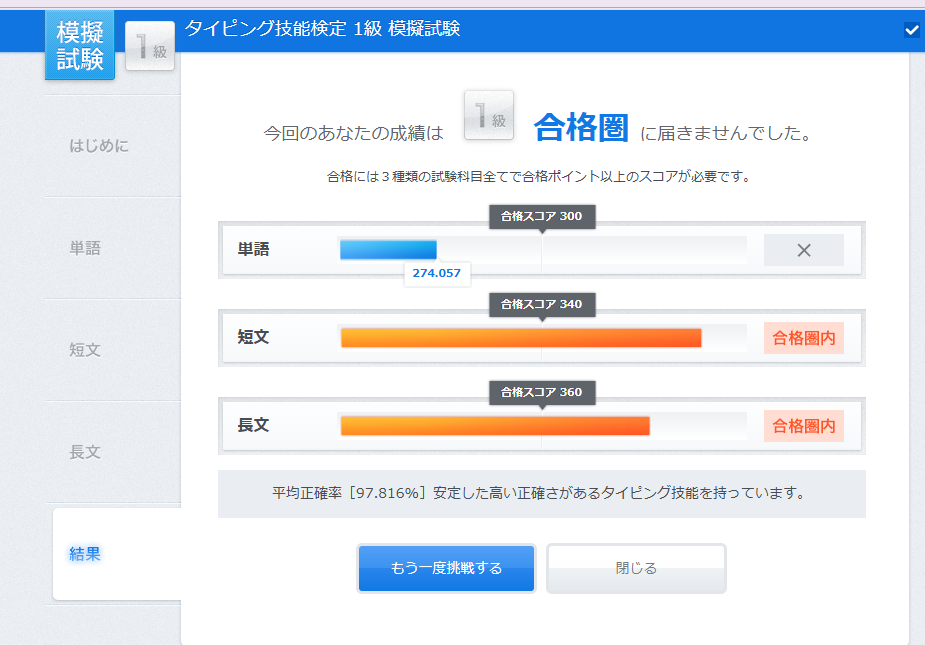The image size is (925, 645).
Task: Click the orange 短文 score bar
Action: [x=521, y=338]
